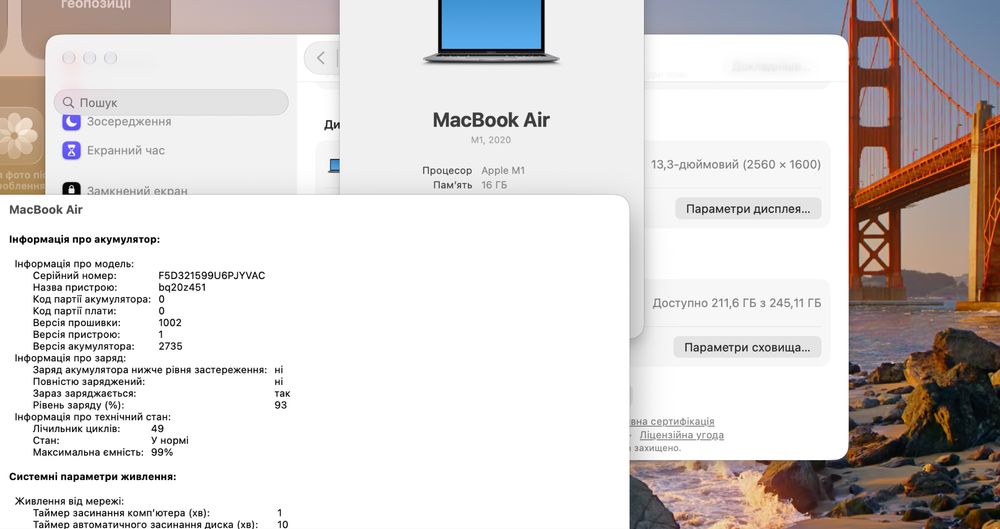Click the moon icon beside Зосередження
Image resolution: width=1000 pixels, height=529 pixels.
pos(71,121)
